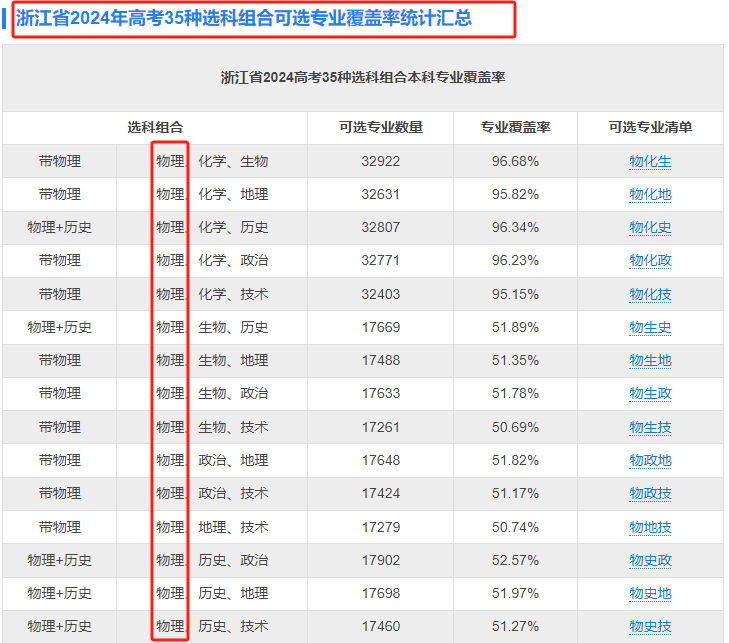Click the combination cell 物理、生物、历史

tap(212, 327)
